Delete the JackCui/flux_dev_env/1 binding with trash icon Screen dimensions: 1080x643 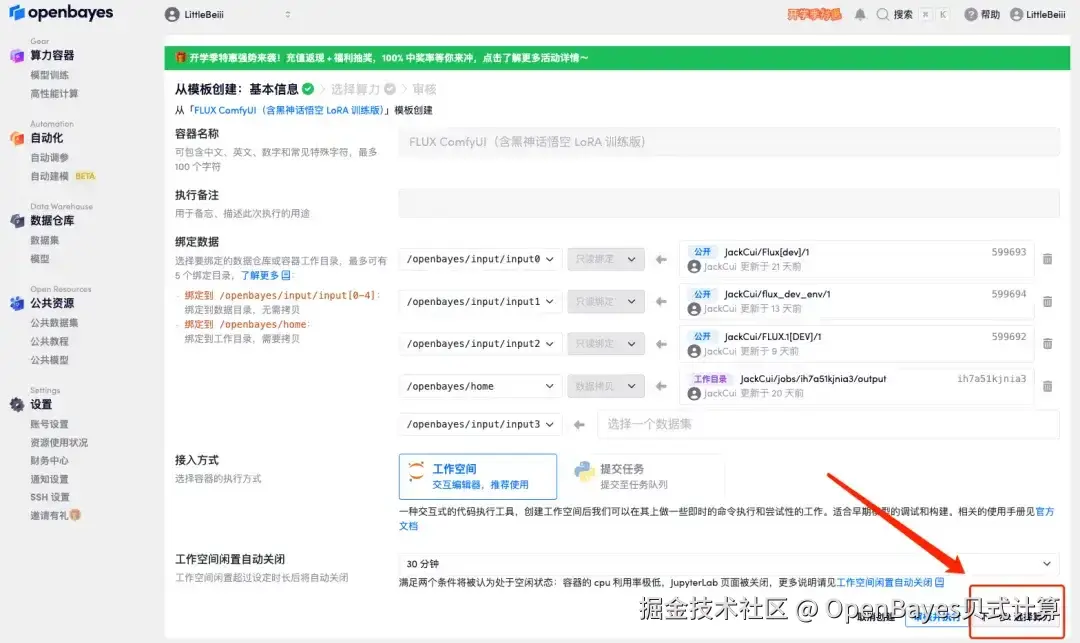(1047, 302)
